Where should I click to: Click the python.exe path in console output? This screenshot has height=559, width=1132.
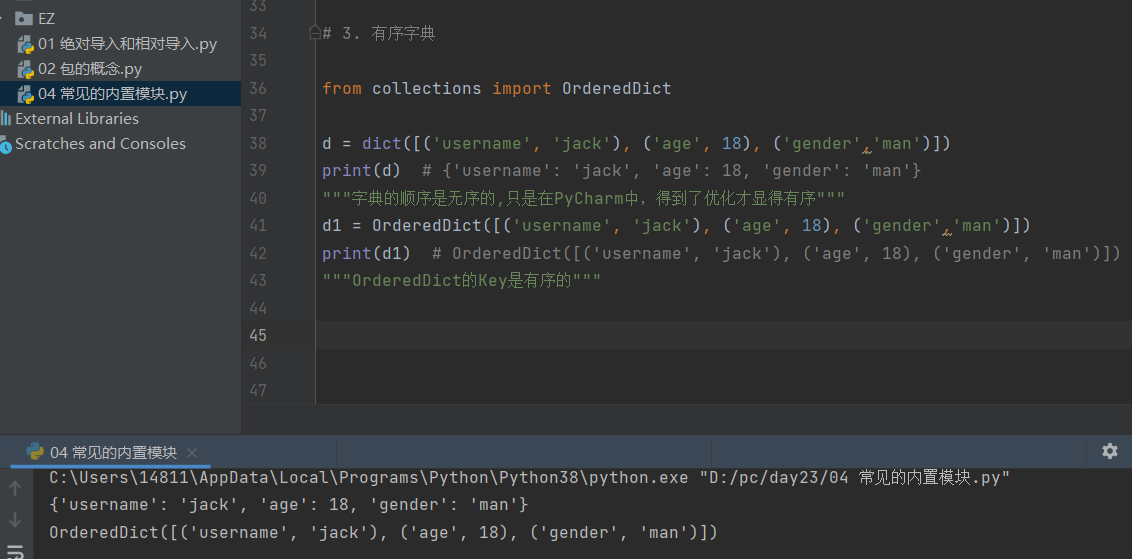coord(370,478)
